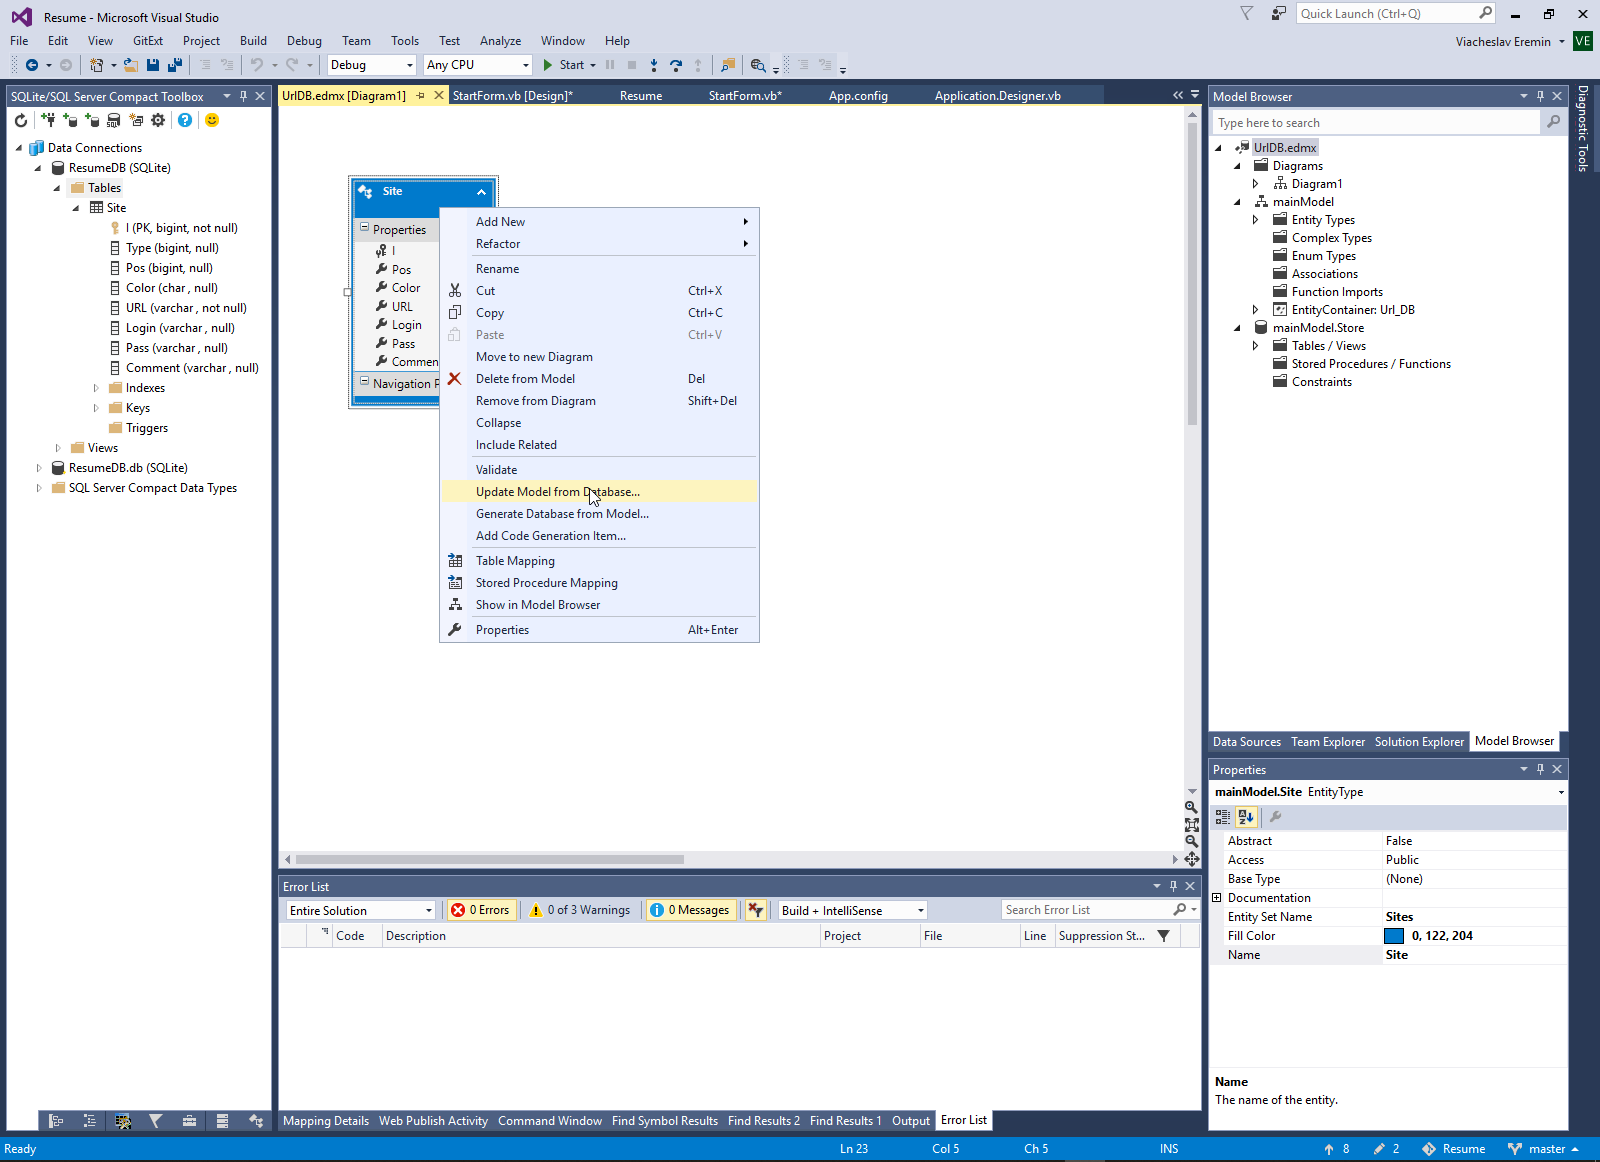Switch to the Solution Explorer tab
Viewport: 1600px width, 1162px height.
point(1419,742)
